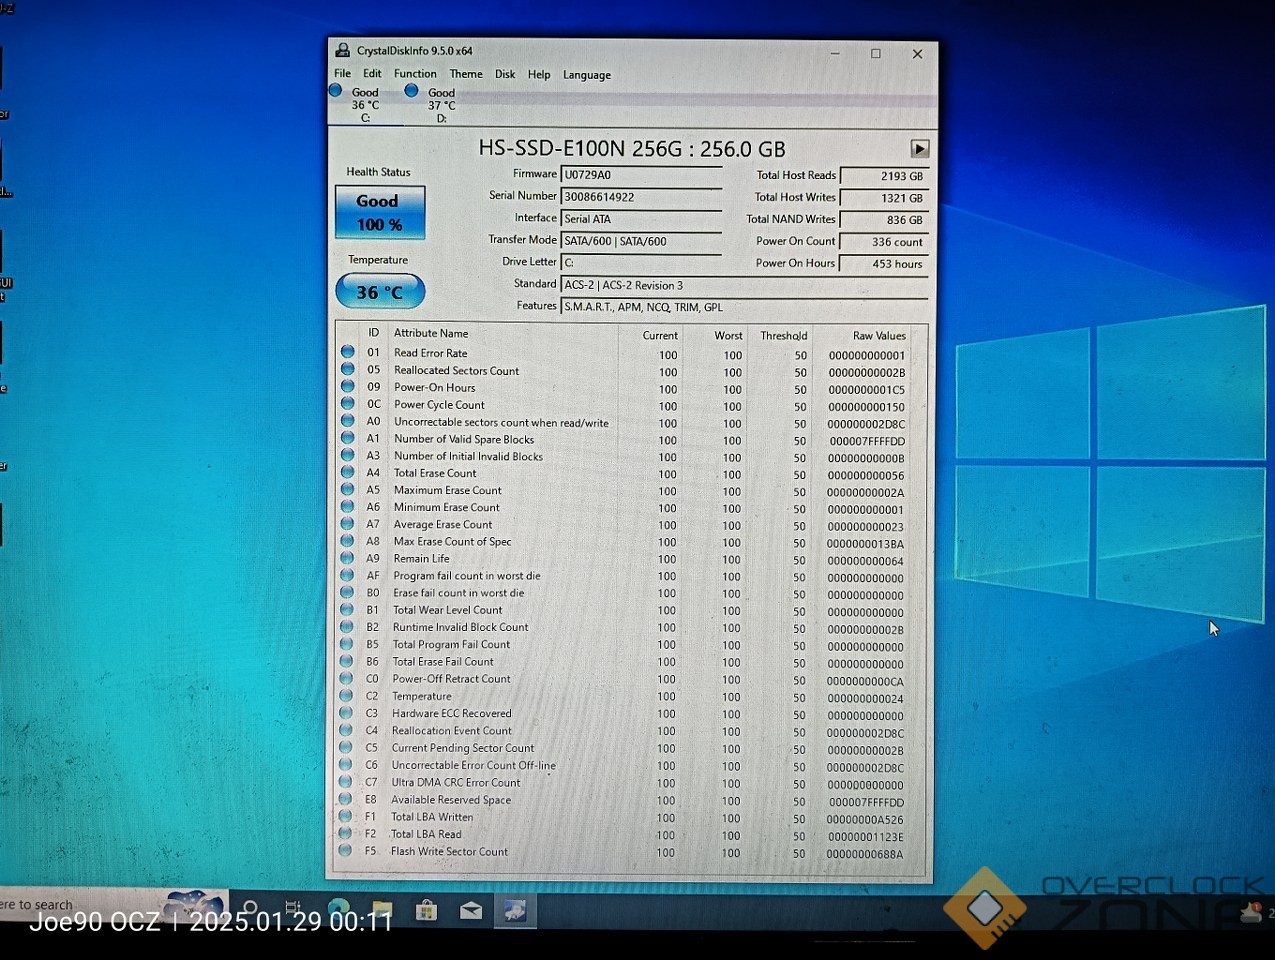Open the Mail app from the taskbar
Screen dimensions: 1275x960
[x=471, y=910]
